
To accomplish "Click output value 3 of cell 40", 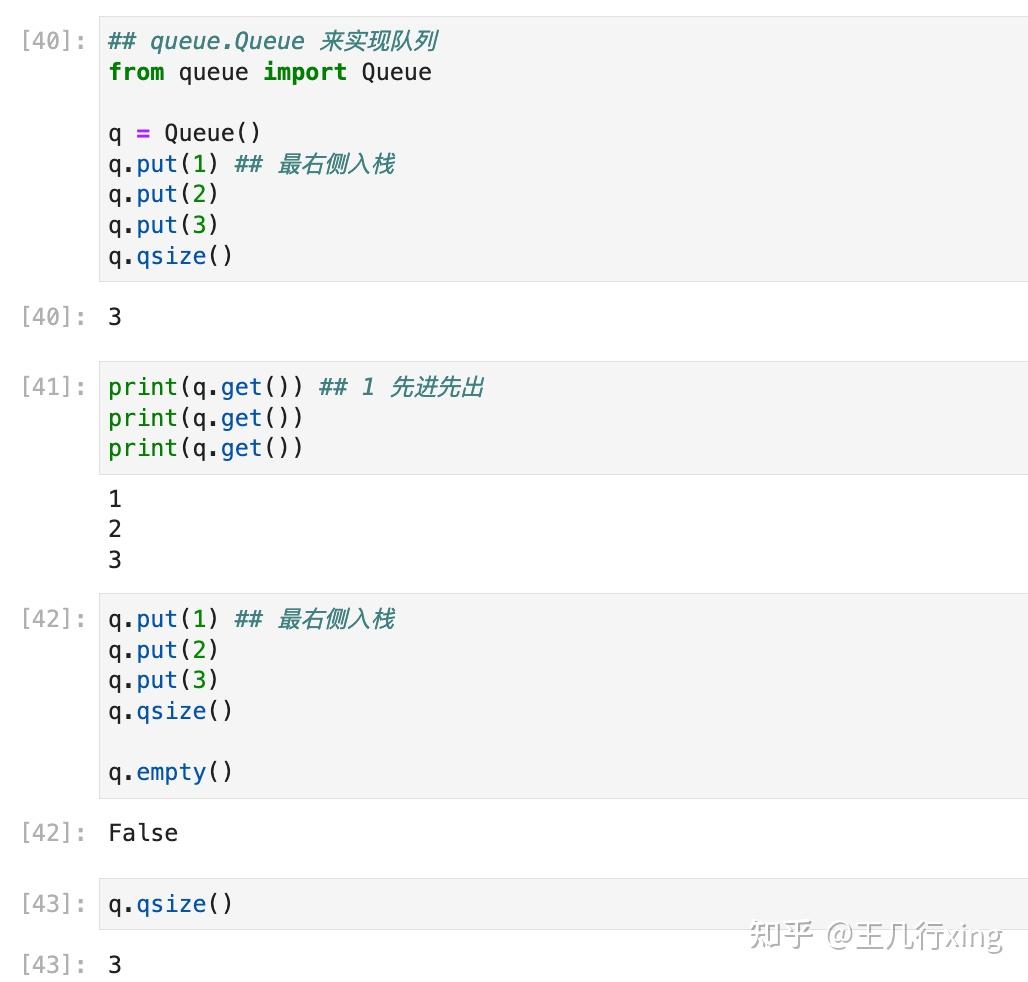I will tap(115, 317).
